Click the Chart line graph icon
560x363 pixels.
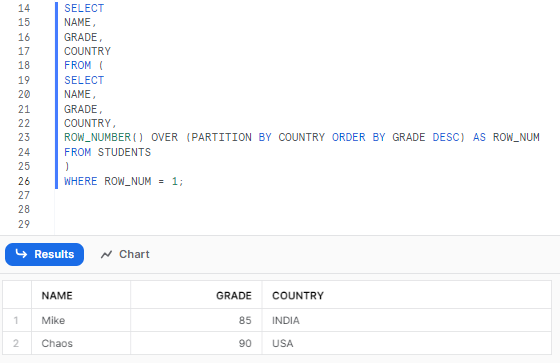click(106, 254)
